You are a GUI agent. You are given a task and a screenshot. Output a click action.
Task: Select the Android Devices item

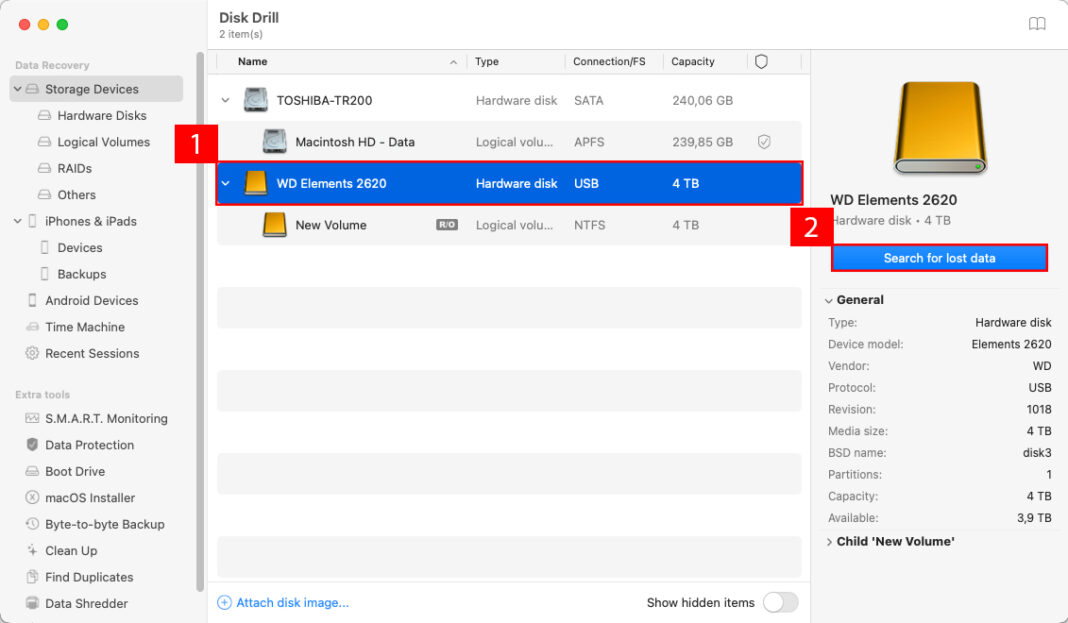click(x=91, y=300)
